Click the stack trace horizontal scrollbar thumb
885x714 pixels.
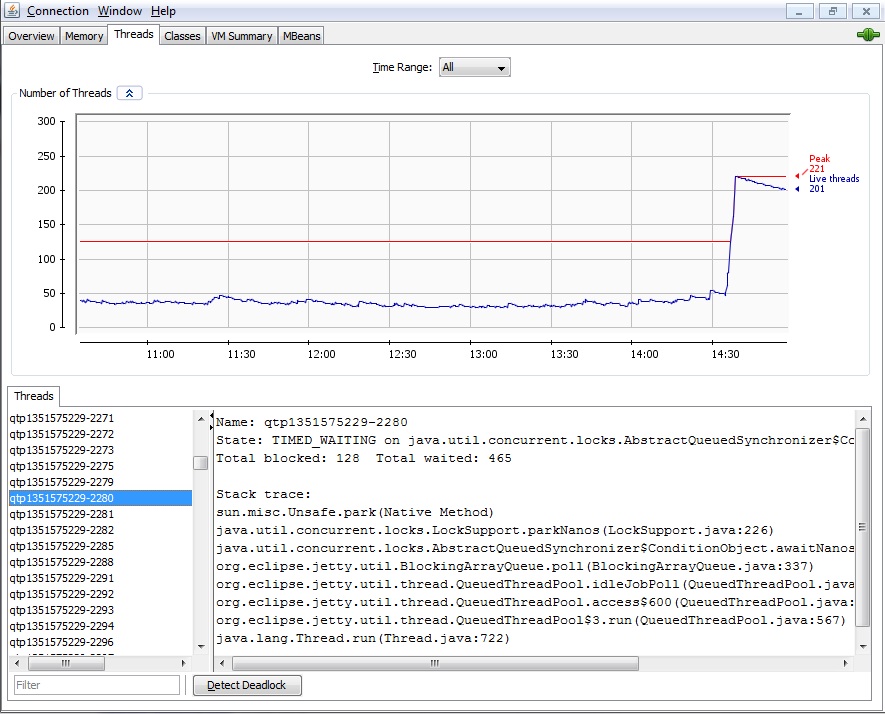pos(435,663)
